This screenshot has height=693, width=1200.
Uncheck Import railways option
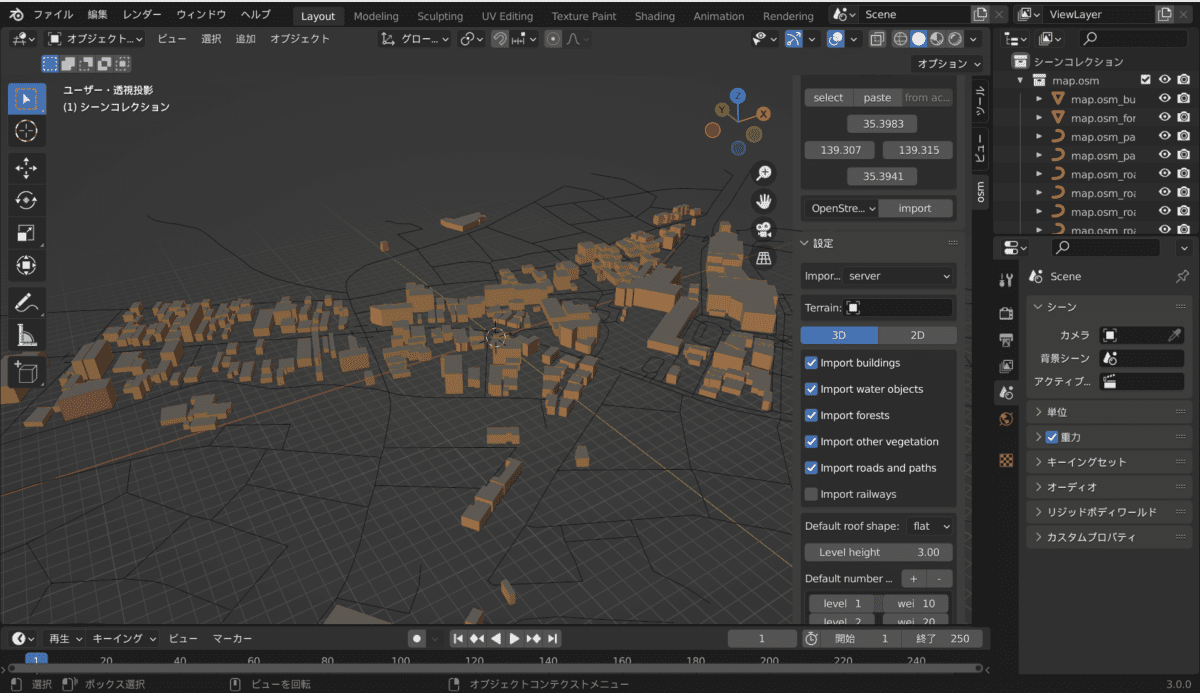pyautogui.click(x=812, y=494)
